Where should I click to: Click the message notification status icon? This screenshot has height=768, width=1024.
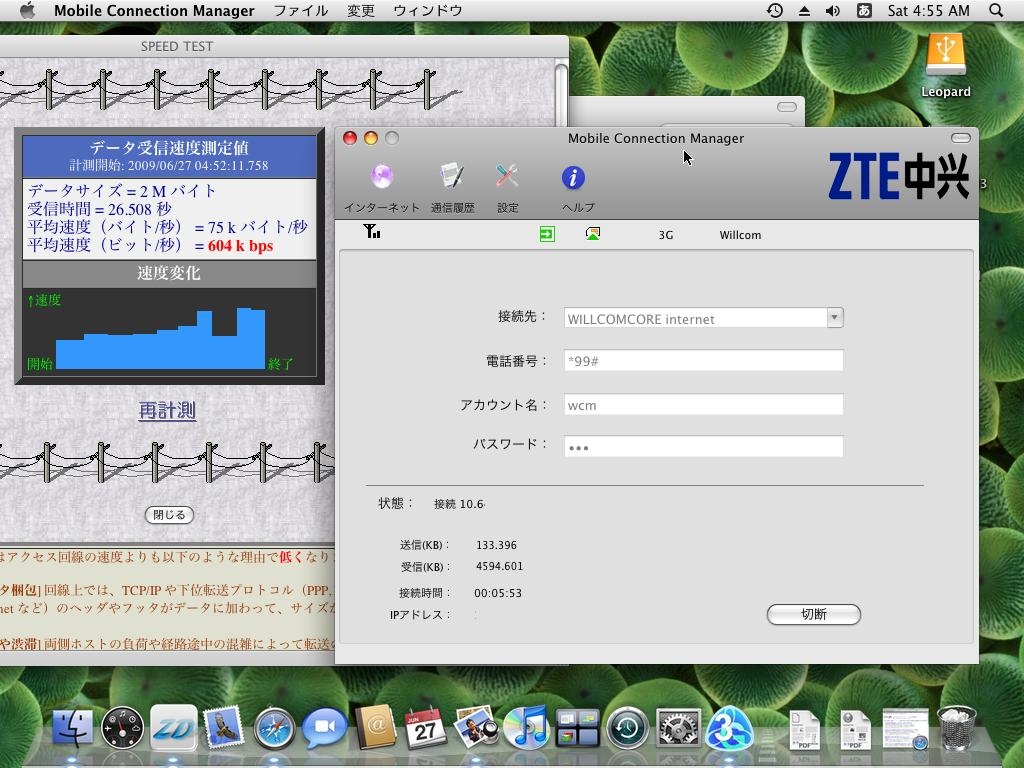[593, 234]
